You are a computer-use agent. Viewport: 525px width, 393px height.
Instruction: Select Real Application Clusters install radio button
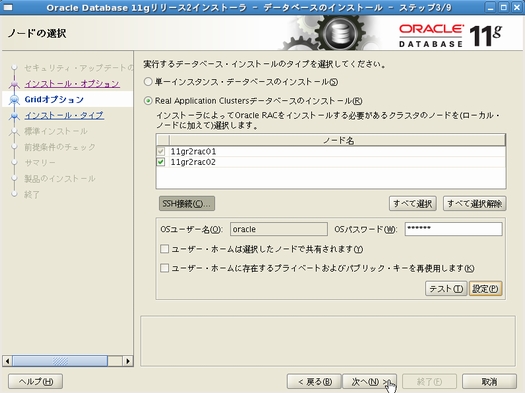click(148, 101)
